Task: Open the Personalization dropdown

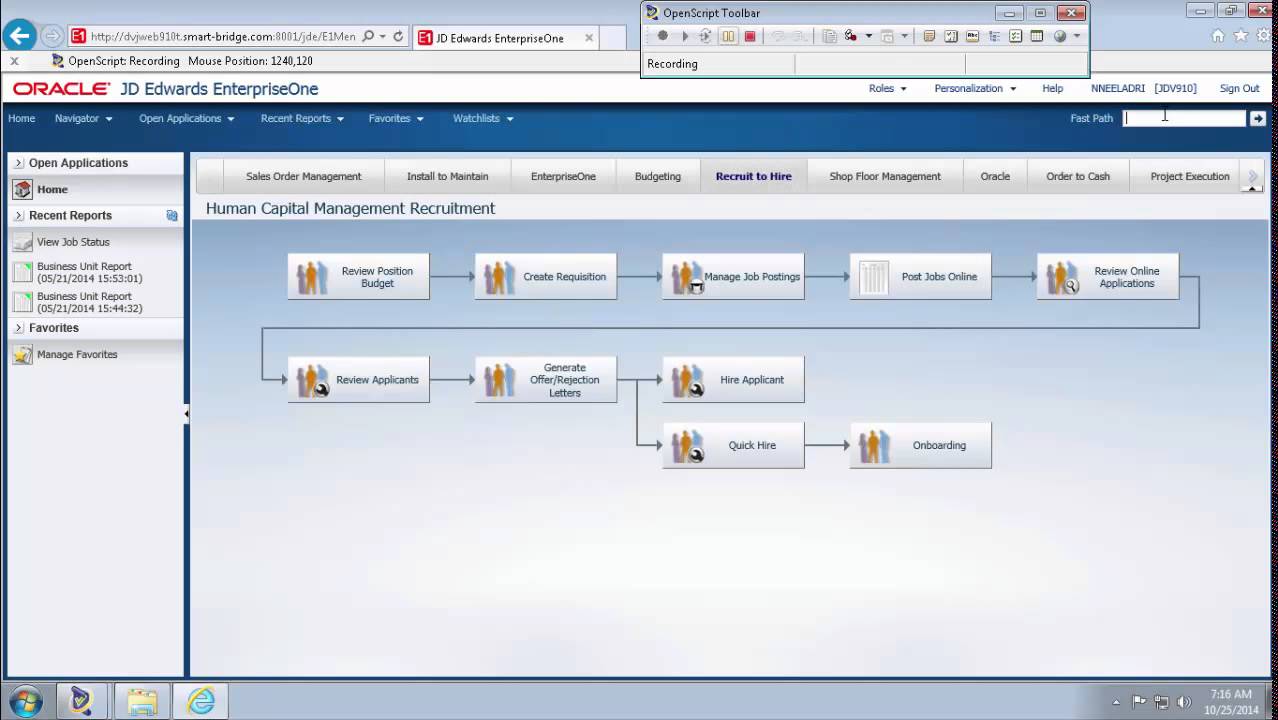Action: (975, 88)
